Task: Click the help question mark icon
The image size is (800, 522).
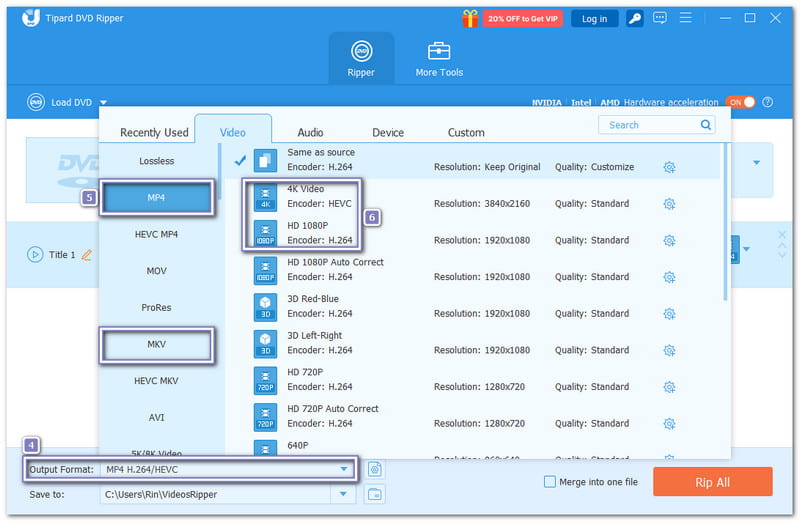Action: (768, 102)
